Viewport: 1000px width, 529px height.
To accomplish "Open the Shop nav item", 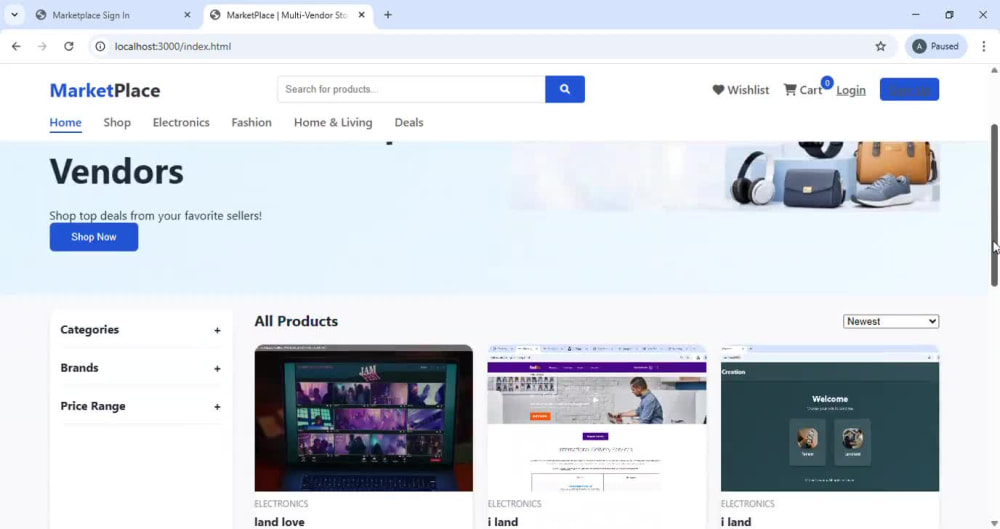I will click(117, 123).
